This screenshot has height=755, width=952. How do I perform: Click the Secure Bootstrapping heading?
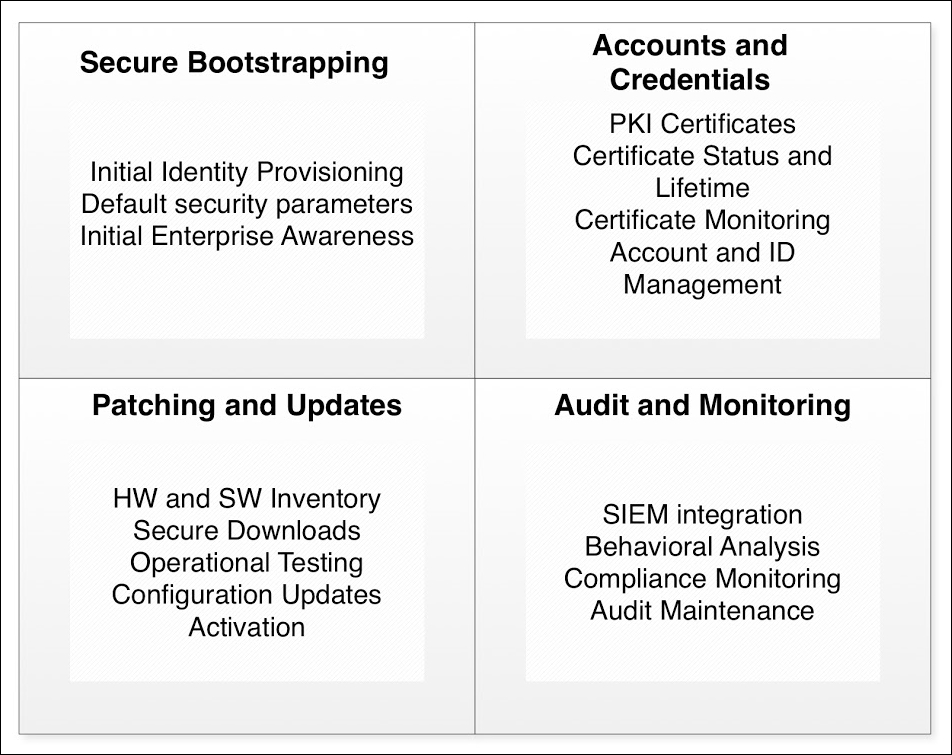234,63
